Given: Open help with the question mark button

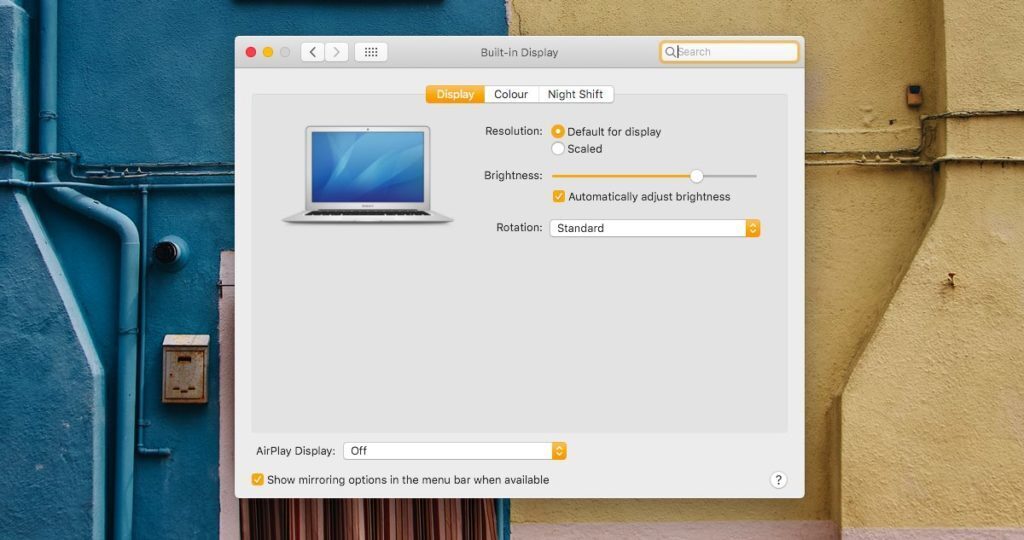Looking at the screenshot, I should [778, 480].
